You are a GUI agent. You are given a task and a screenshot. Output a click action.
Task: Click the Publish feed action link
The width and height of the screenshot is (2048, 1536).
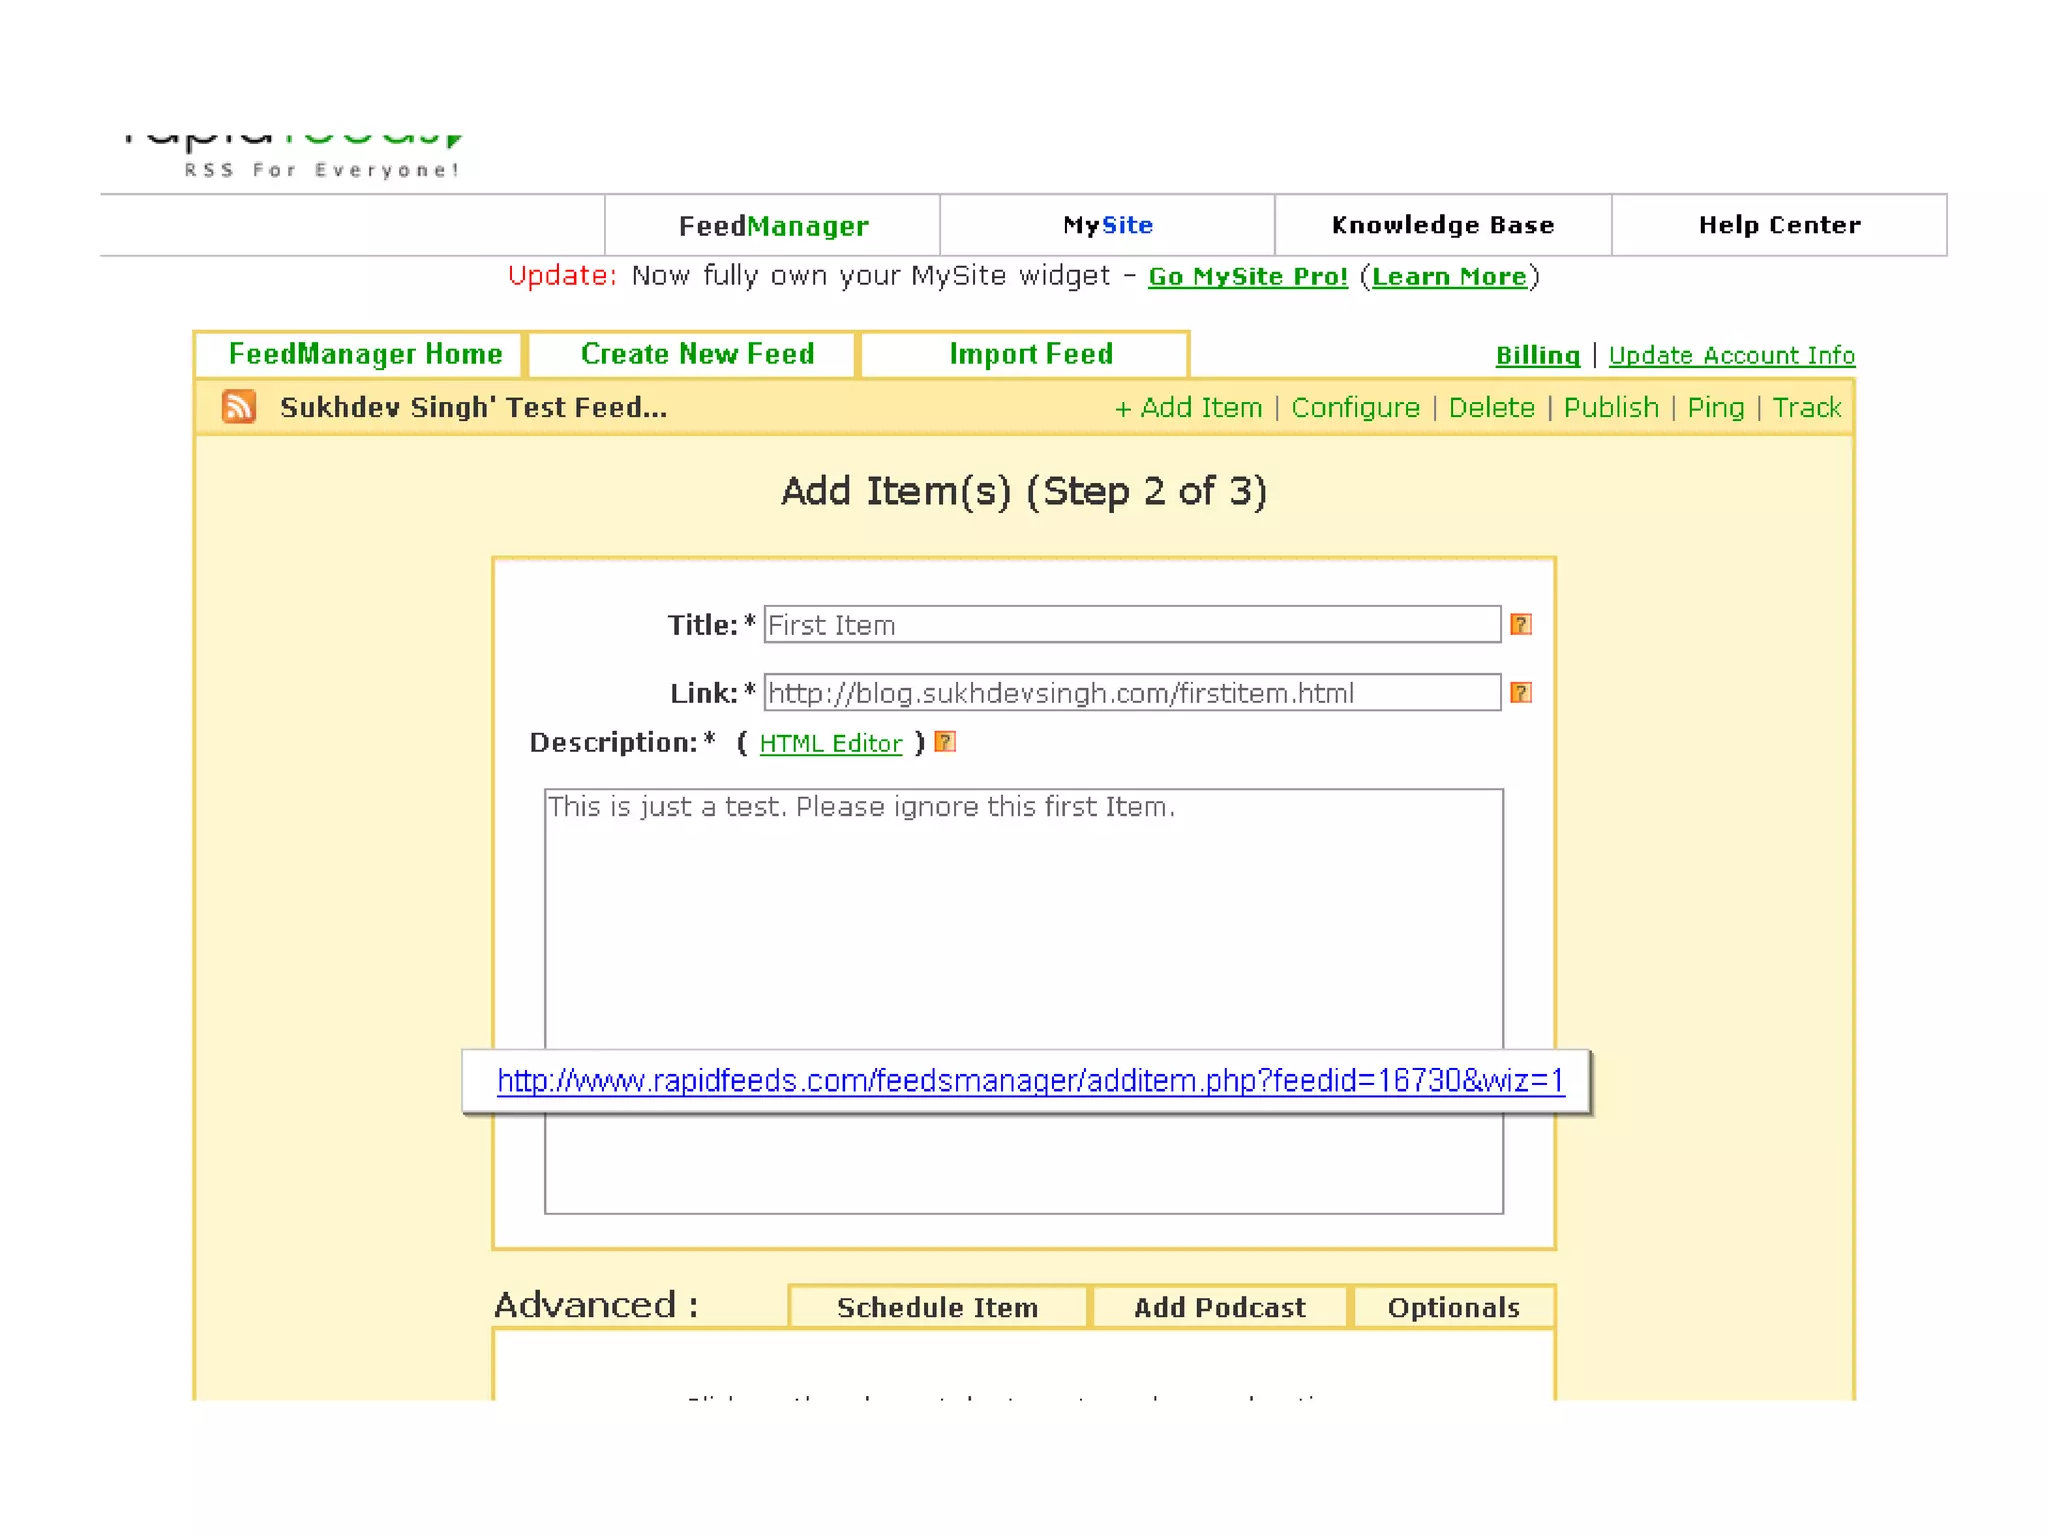pos(1610,408)
